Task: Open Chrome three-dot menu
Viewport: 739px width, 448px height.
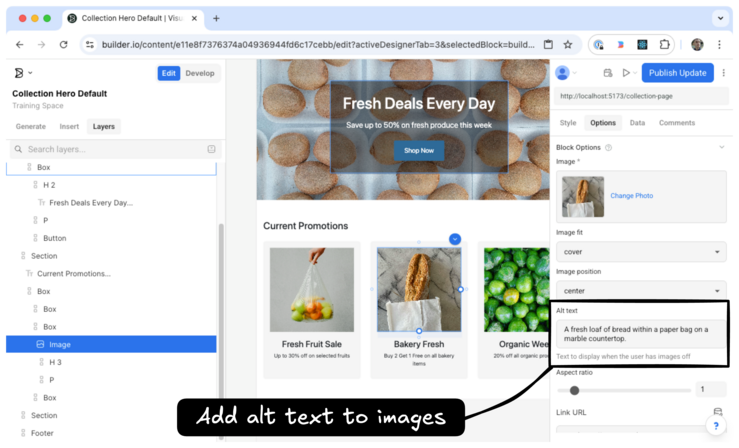Action: click(x=719, y=45)
